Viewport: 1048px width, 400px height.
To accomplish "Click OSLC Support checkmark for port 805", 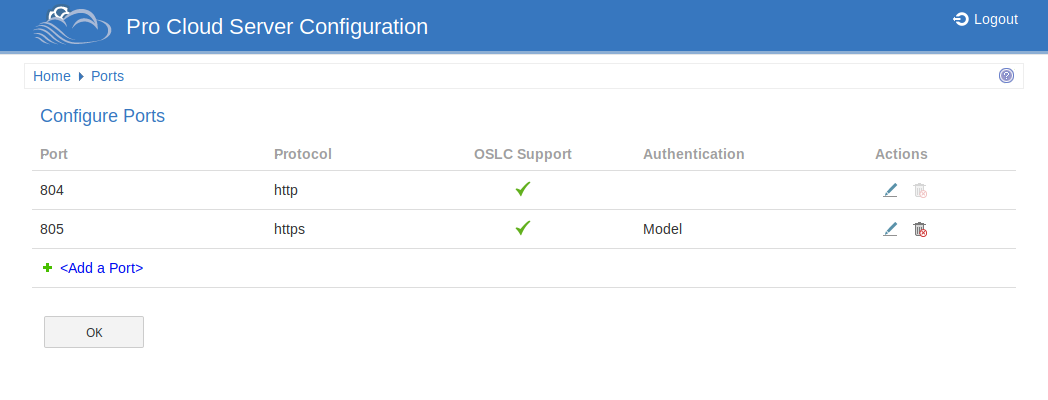I will coord(522,228).
